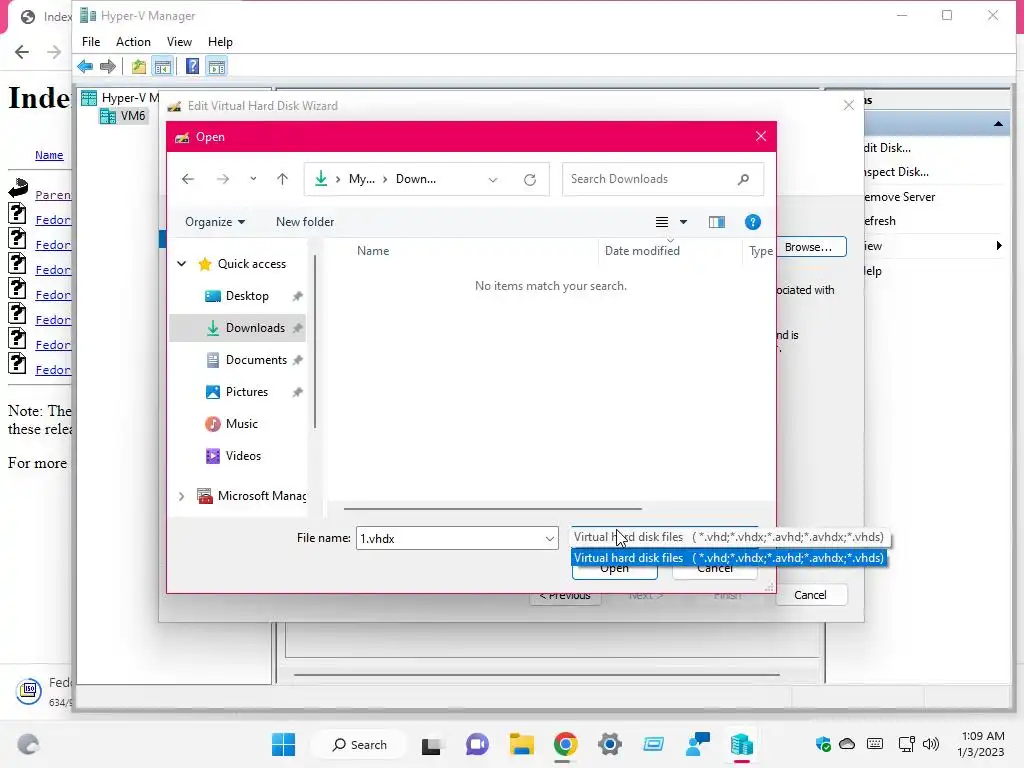1024x768 pixels.
Task: Expand the View submenu arrow in Actions
Action: click(999, 246)
